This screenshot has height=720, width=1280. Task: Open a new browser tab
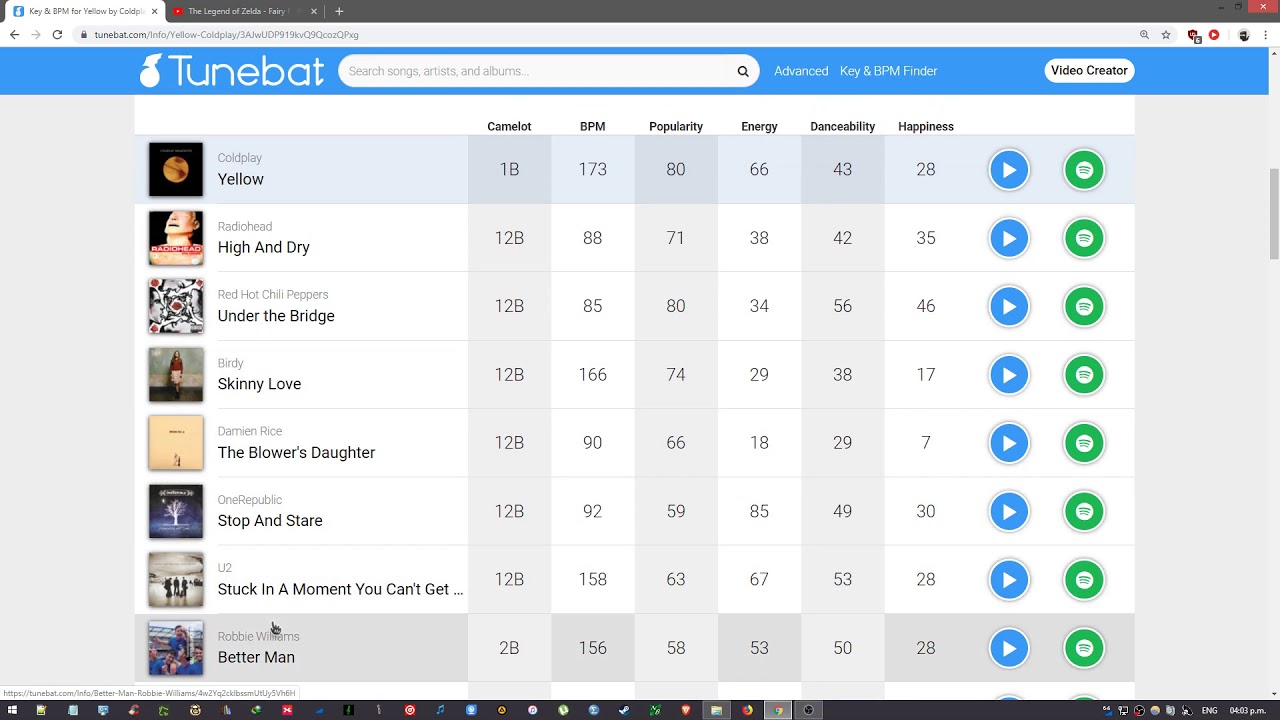(339, 11)
